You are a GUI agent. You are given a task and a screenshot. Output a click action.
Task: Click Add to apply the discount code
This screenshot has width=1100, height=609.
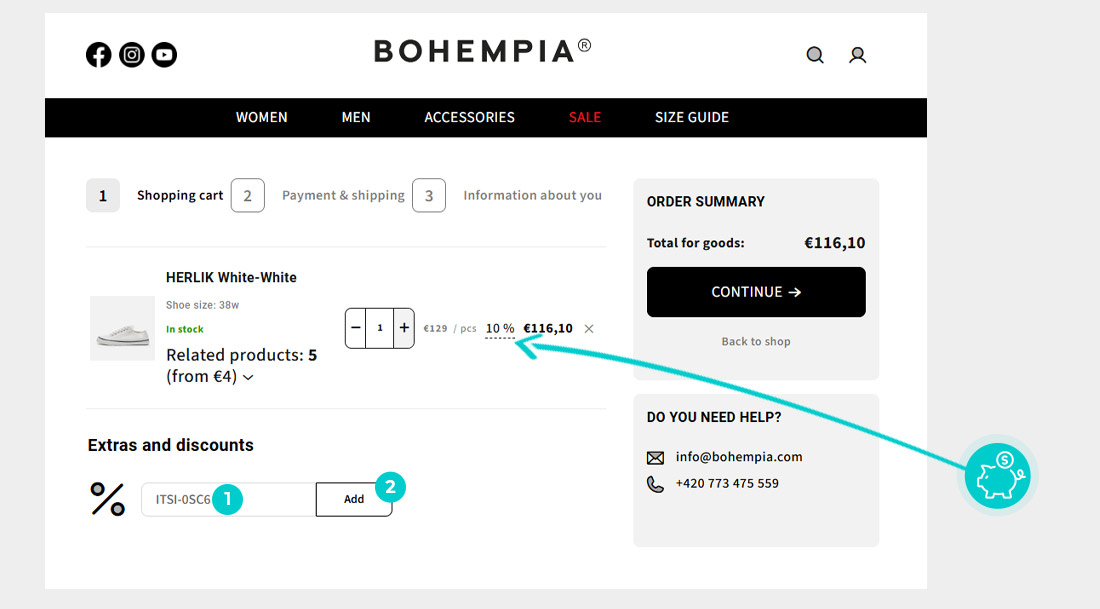pos(354,499)
